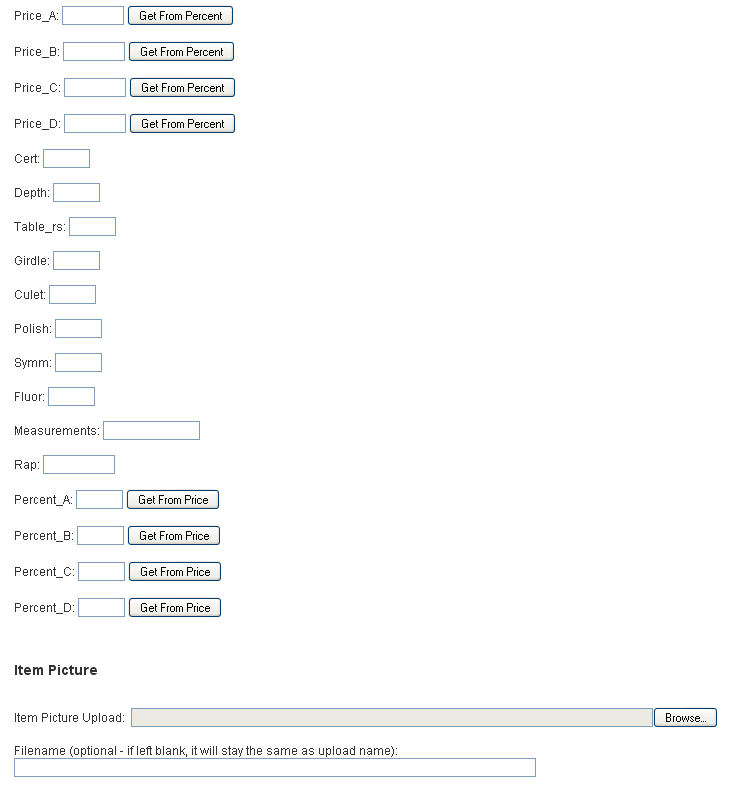
Task: Click the Browse button for picture upload
Action: 685,718
